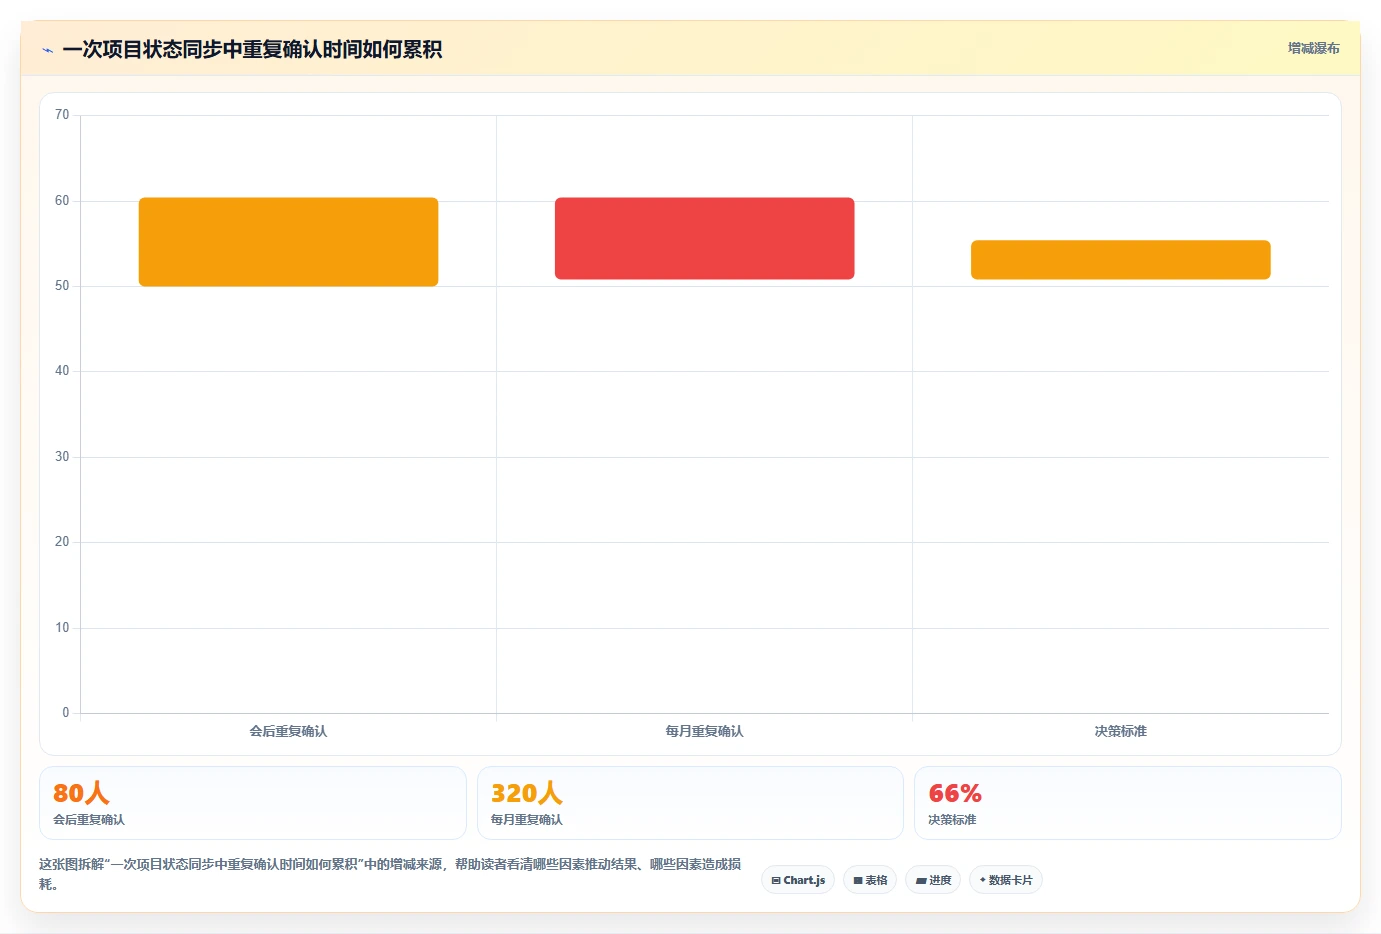Click the 320人 stat value
1381x934 pixels.
coord(527,793)
